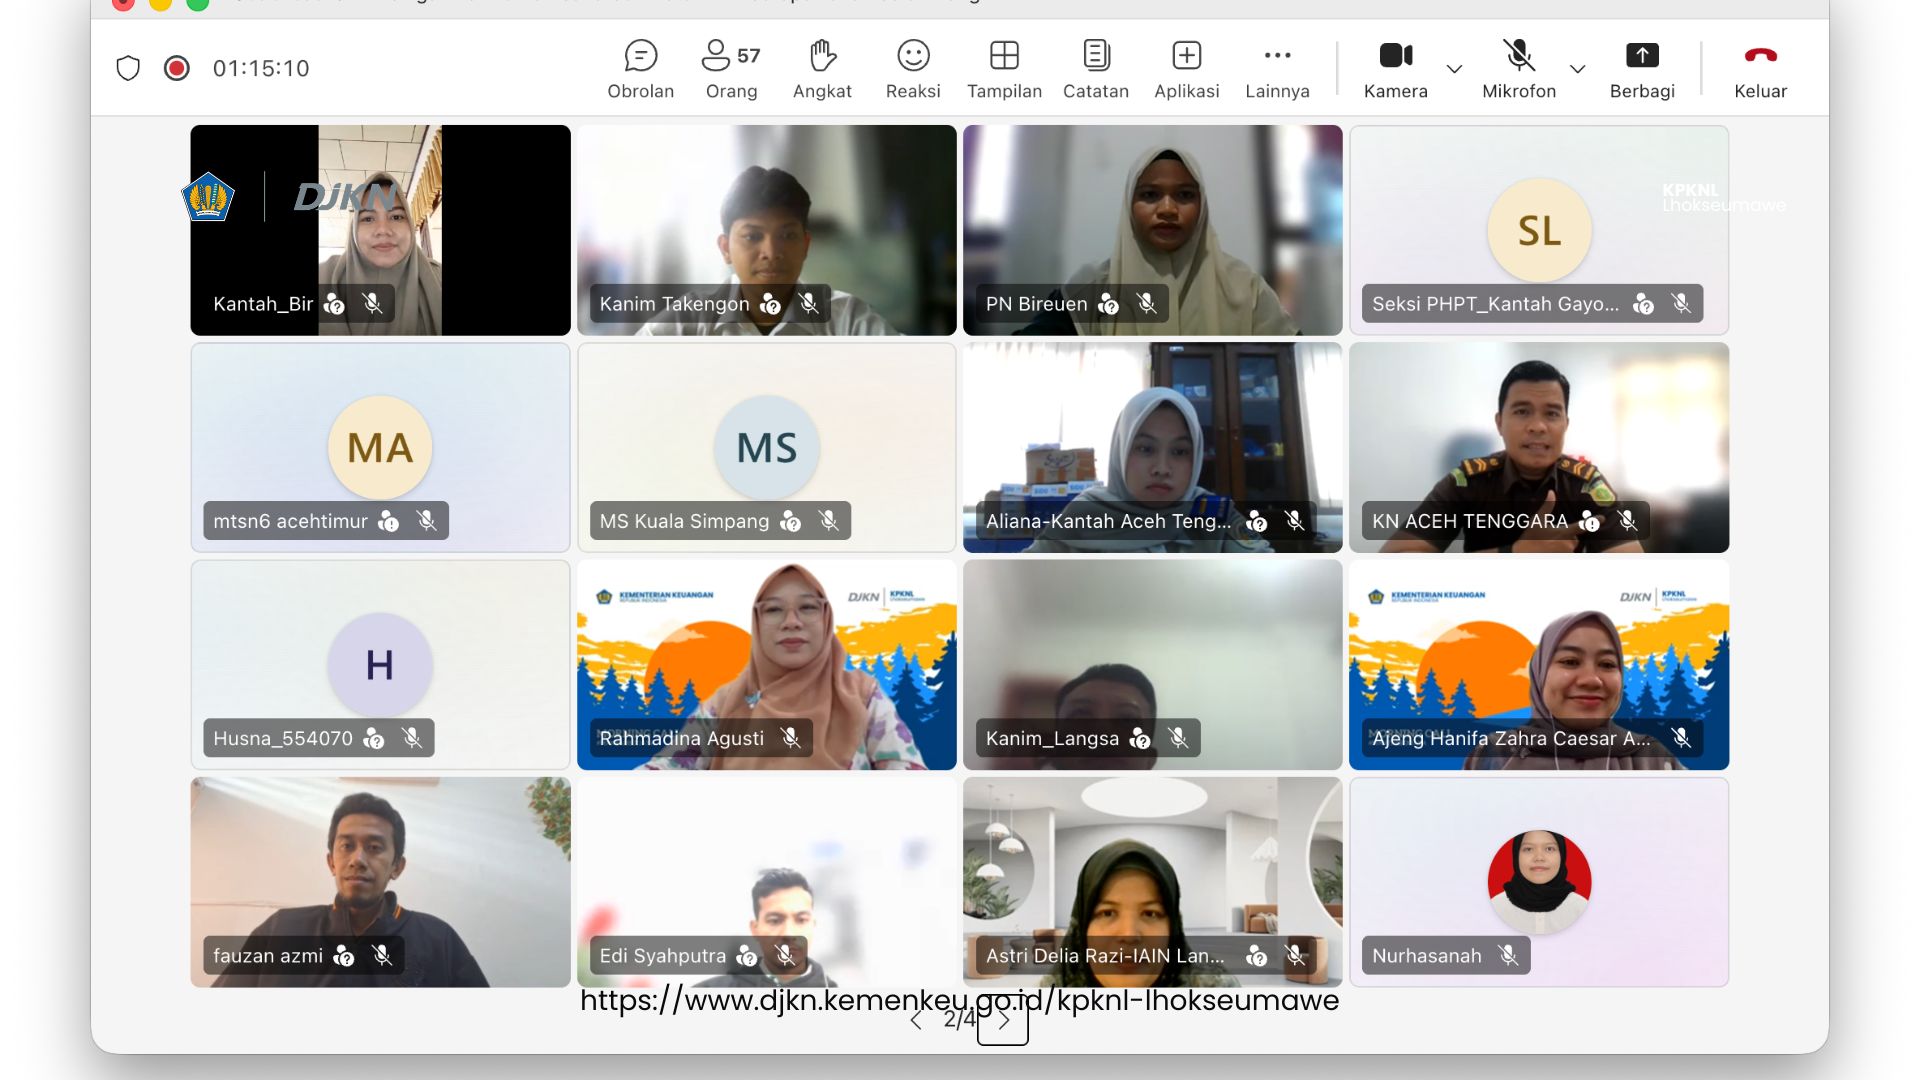Screen dimensions: 1920x1080
Task: Open the Obrolan chat panel
Action: tap(640, 68)
